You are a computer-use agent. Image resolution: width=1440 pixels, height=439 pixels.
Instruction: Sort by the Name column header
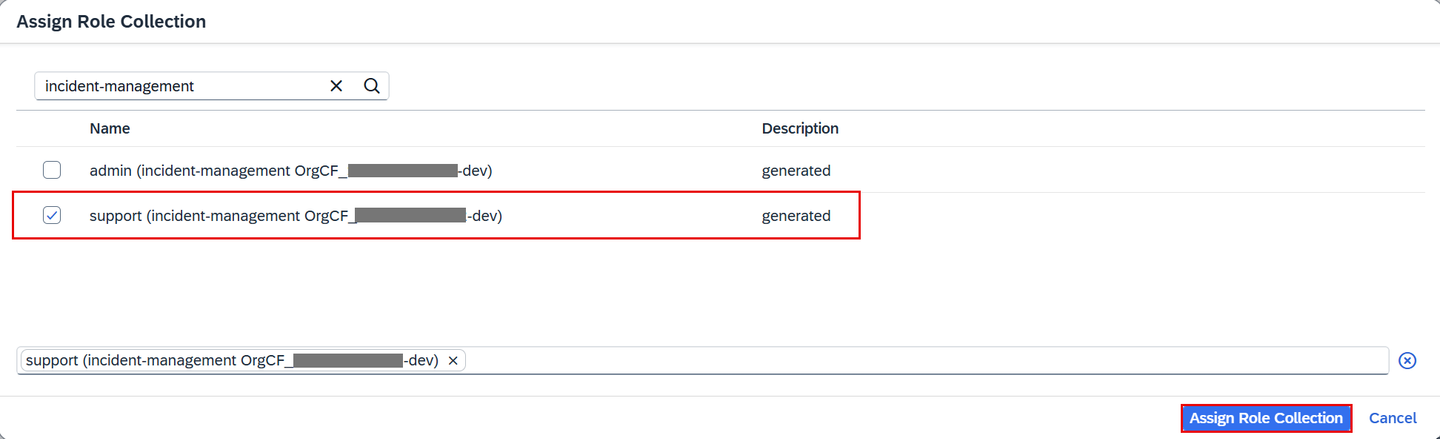(110, 129)
